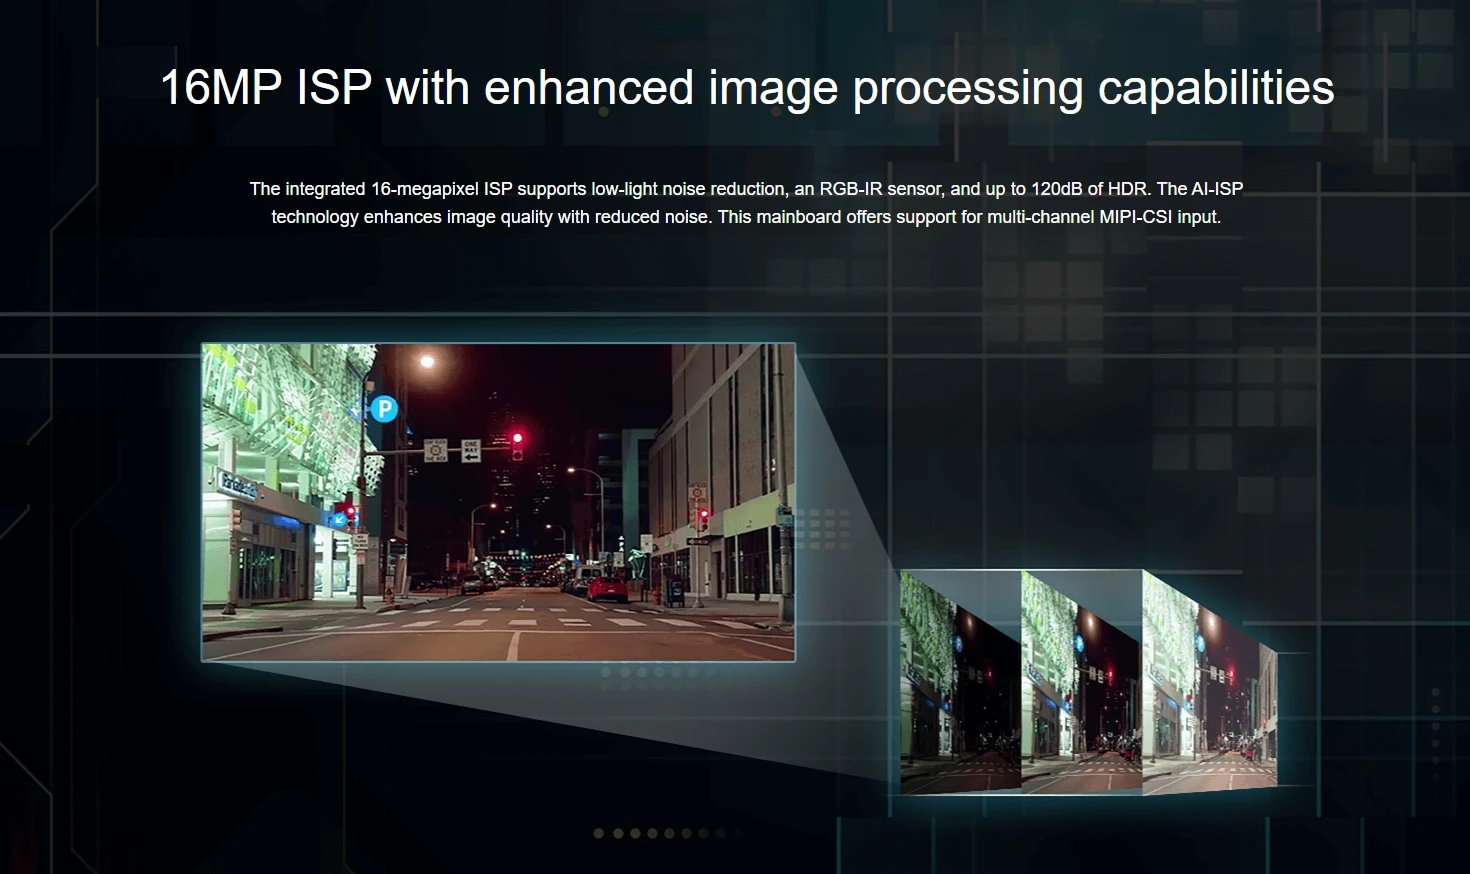This screenshot has width=1470, height=874.
Task: Click the bright street lamp at top
Action: [427, 362]
